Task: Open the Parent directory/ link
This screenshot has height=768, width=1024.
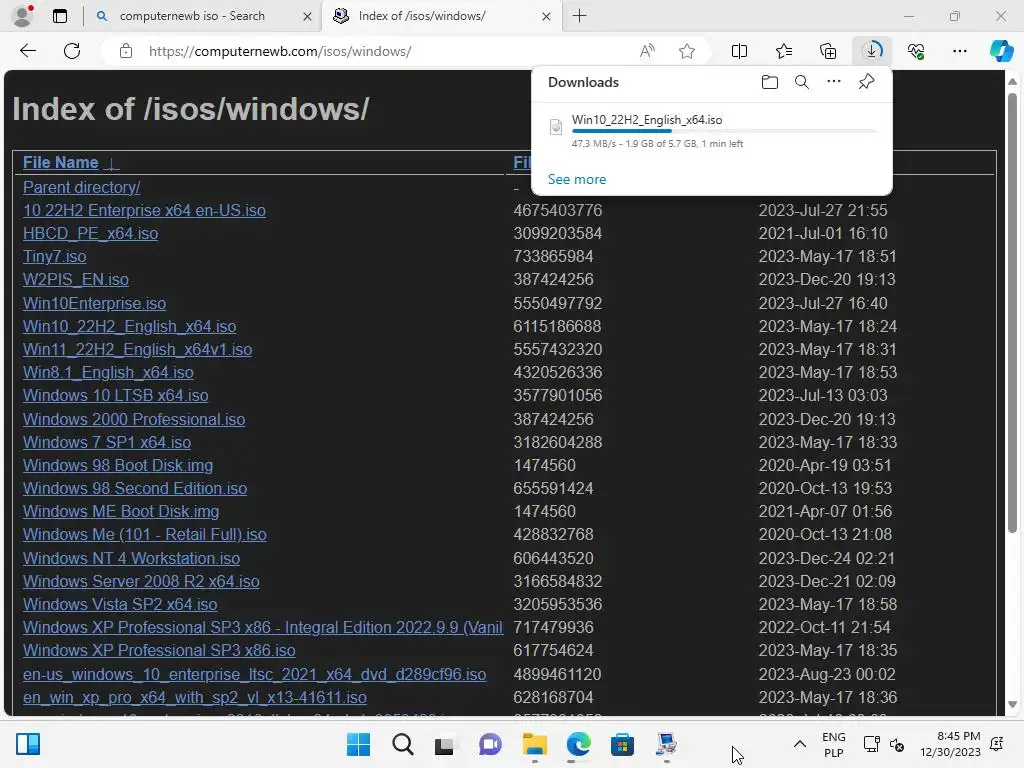Action: 82,187
